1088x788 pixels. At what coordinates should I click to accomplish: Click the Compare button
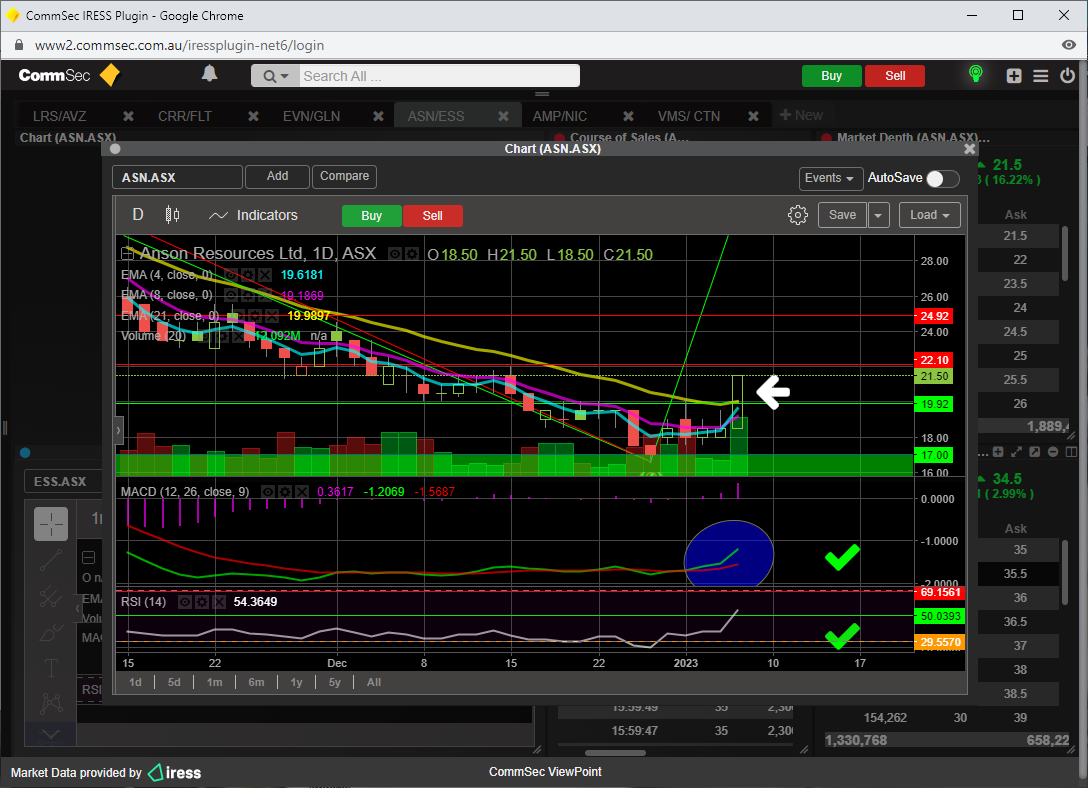pos(344,176)
